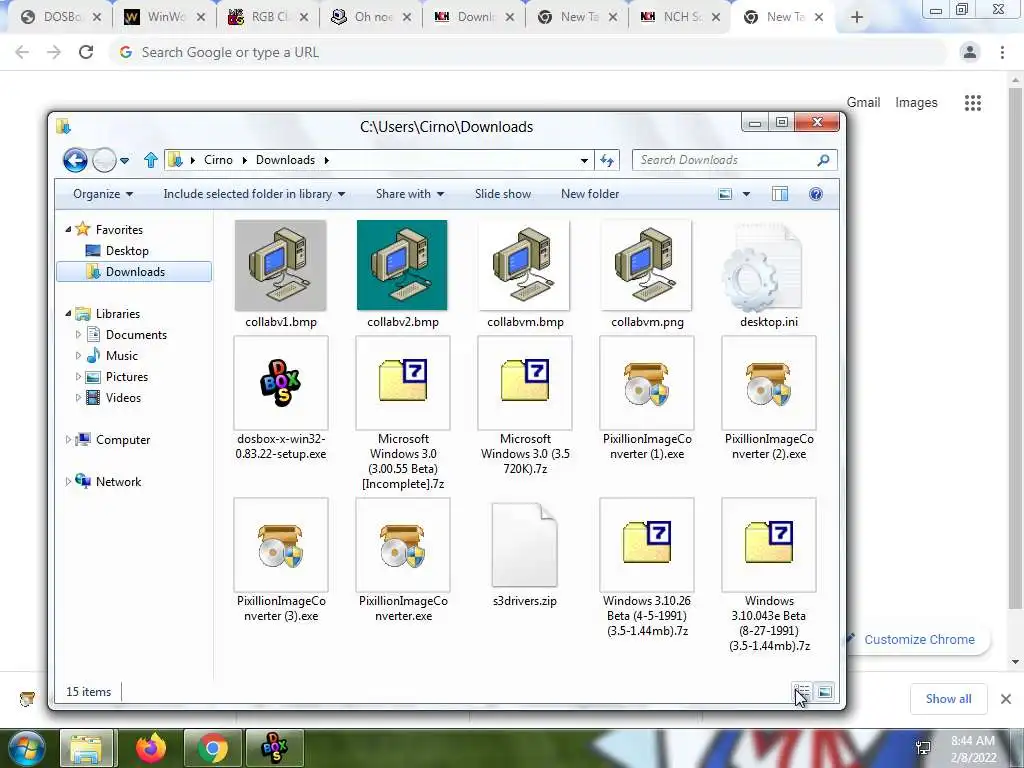Switch to RGB Chrome tab
1024x768 pixels.
coord(268,17)
